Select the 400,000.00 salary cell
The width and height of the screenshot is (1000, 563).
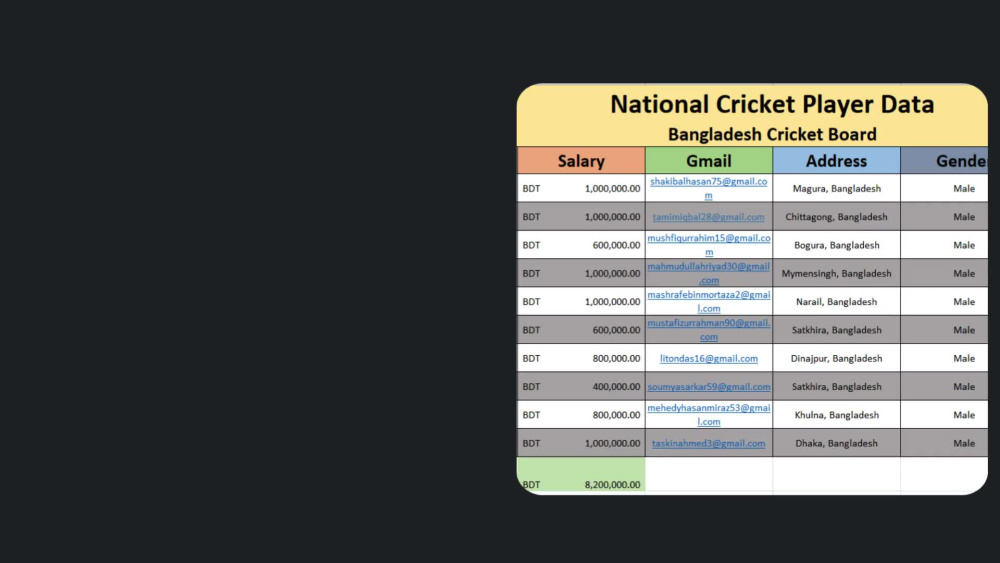point(581,386)
